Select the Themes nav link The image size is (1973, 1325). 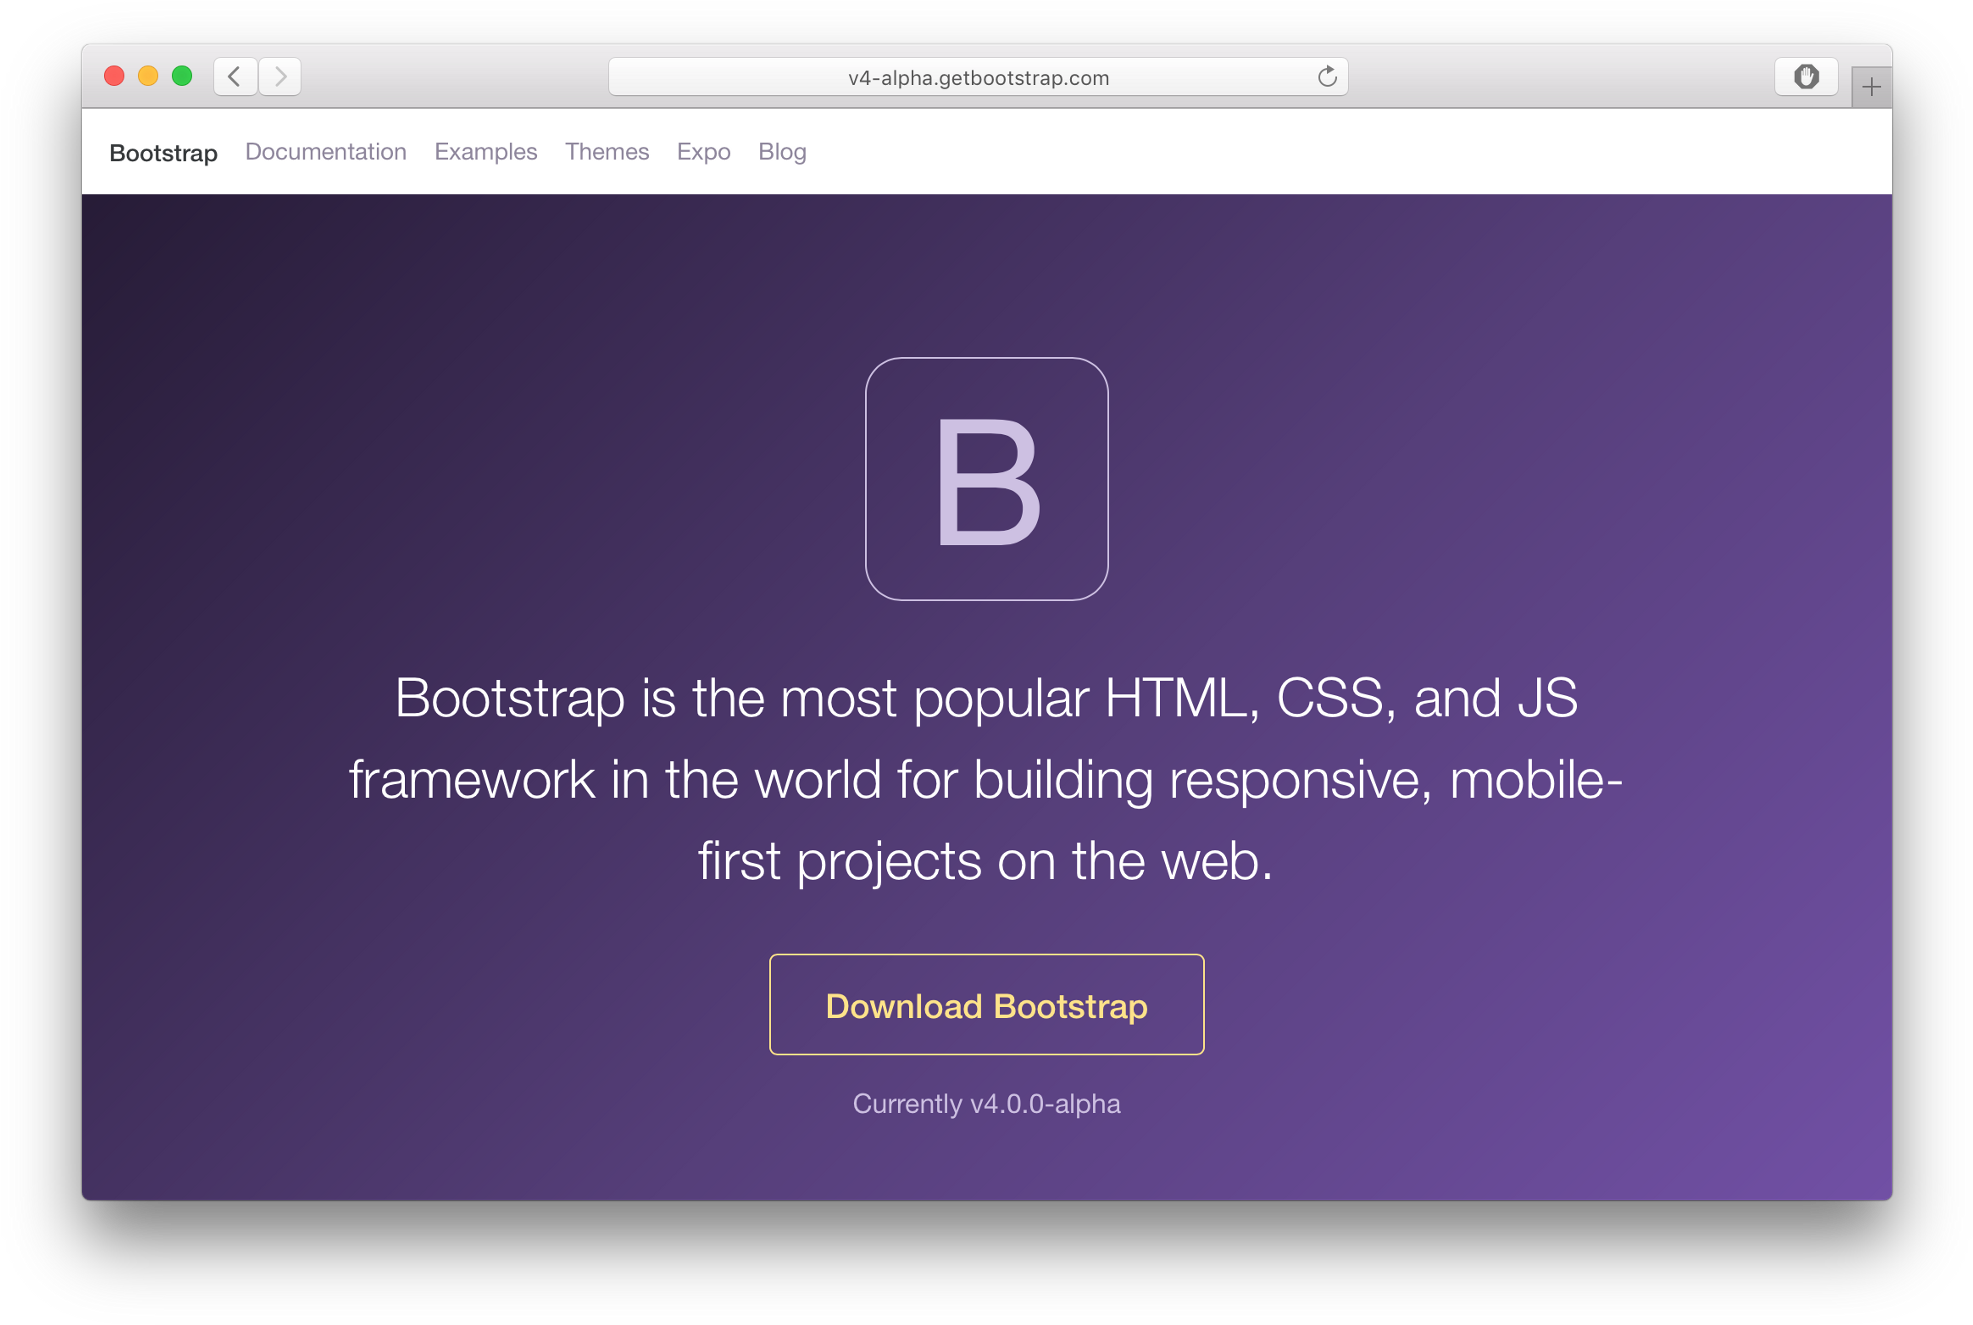tap(606, 151)
